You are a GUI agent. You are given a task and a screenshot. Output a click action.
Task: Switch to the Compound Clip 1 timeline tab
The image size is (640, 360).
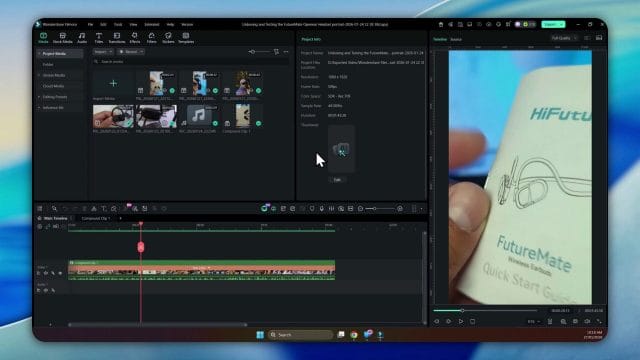[96, 218]
